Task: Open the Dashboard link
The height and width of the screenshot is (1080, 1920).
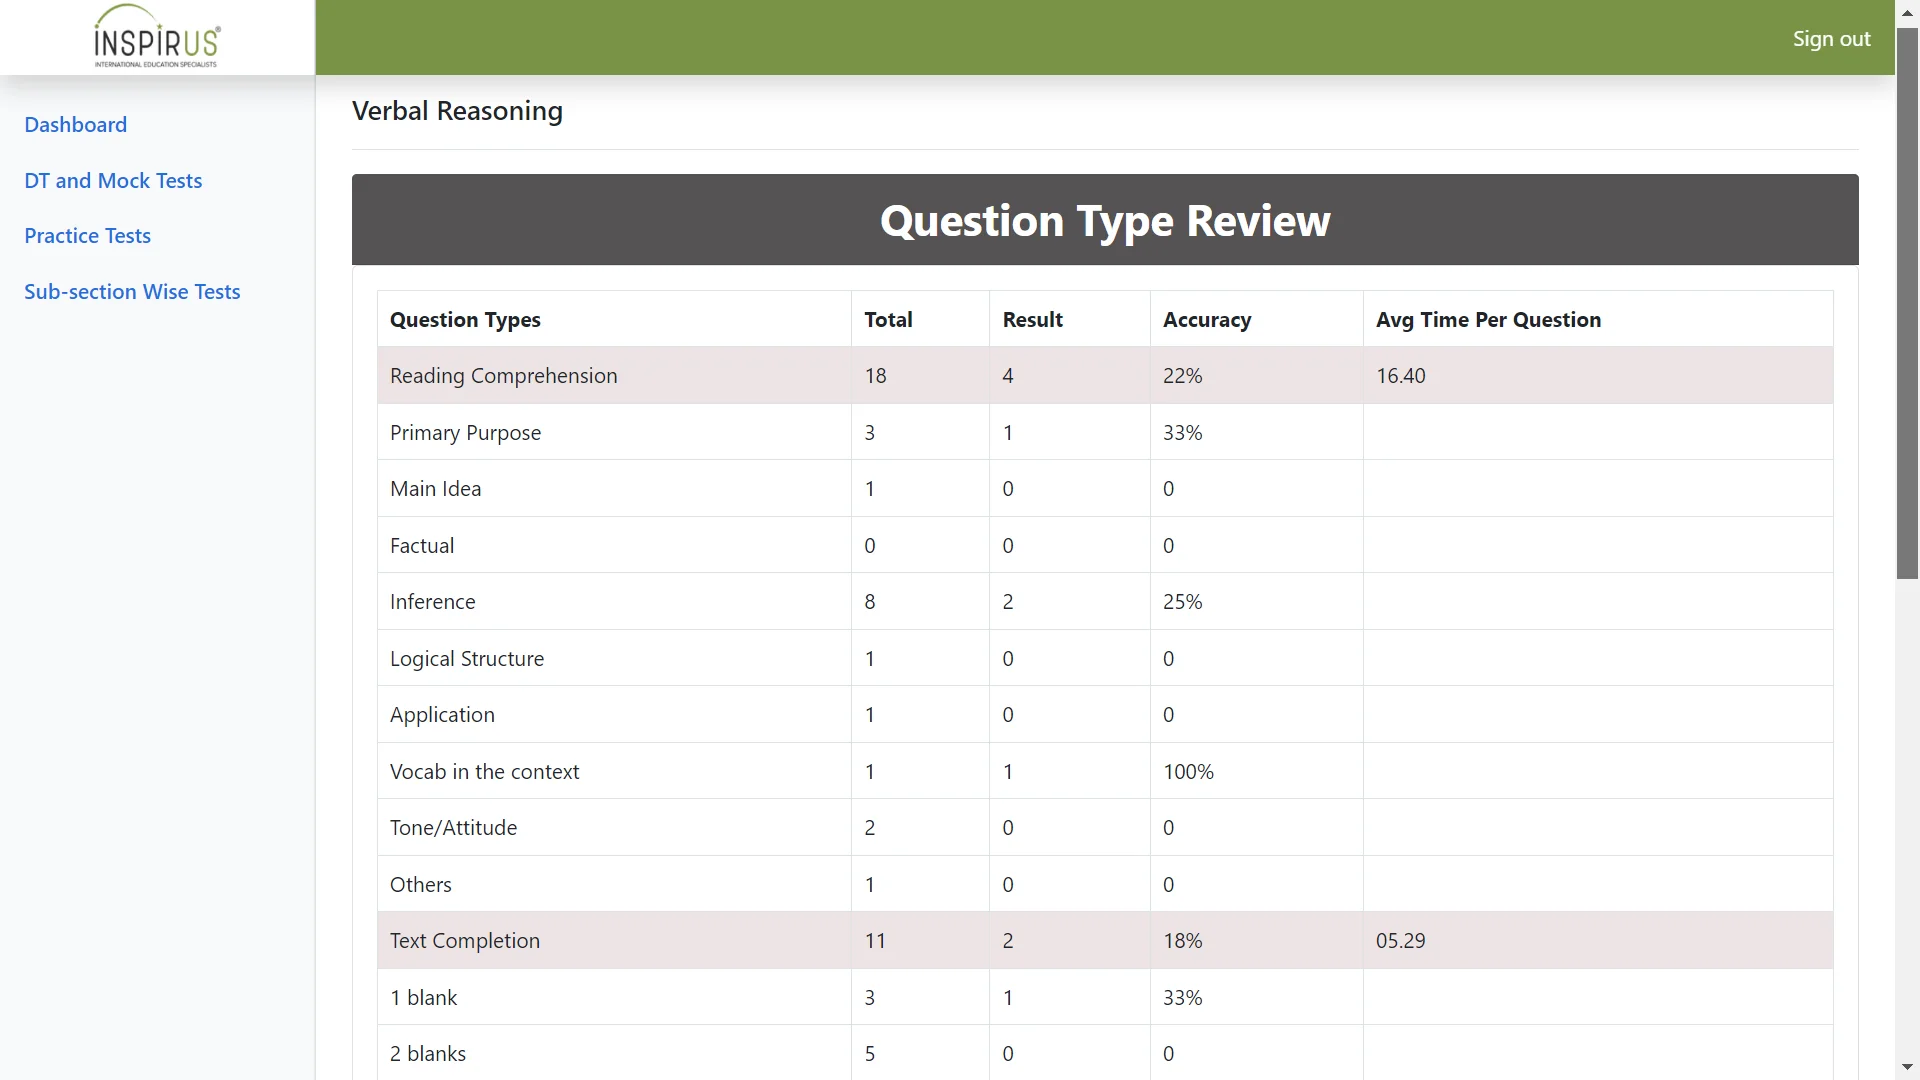Action: [76, 125]
